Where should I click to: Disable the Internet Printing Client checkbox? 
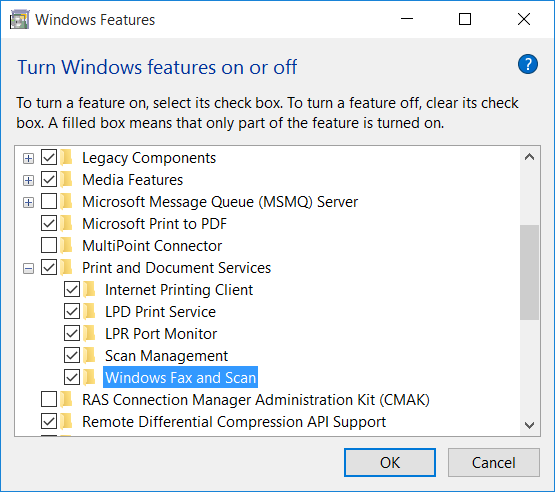(72, 290)
